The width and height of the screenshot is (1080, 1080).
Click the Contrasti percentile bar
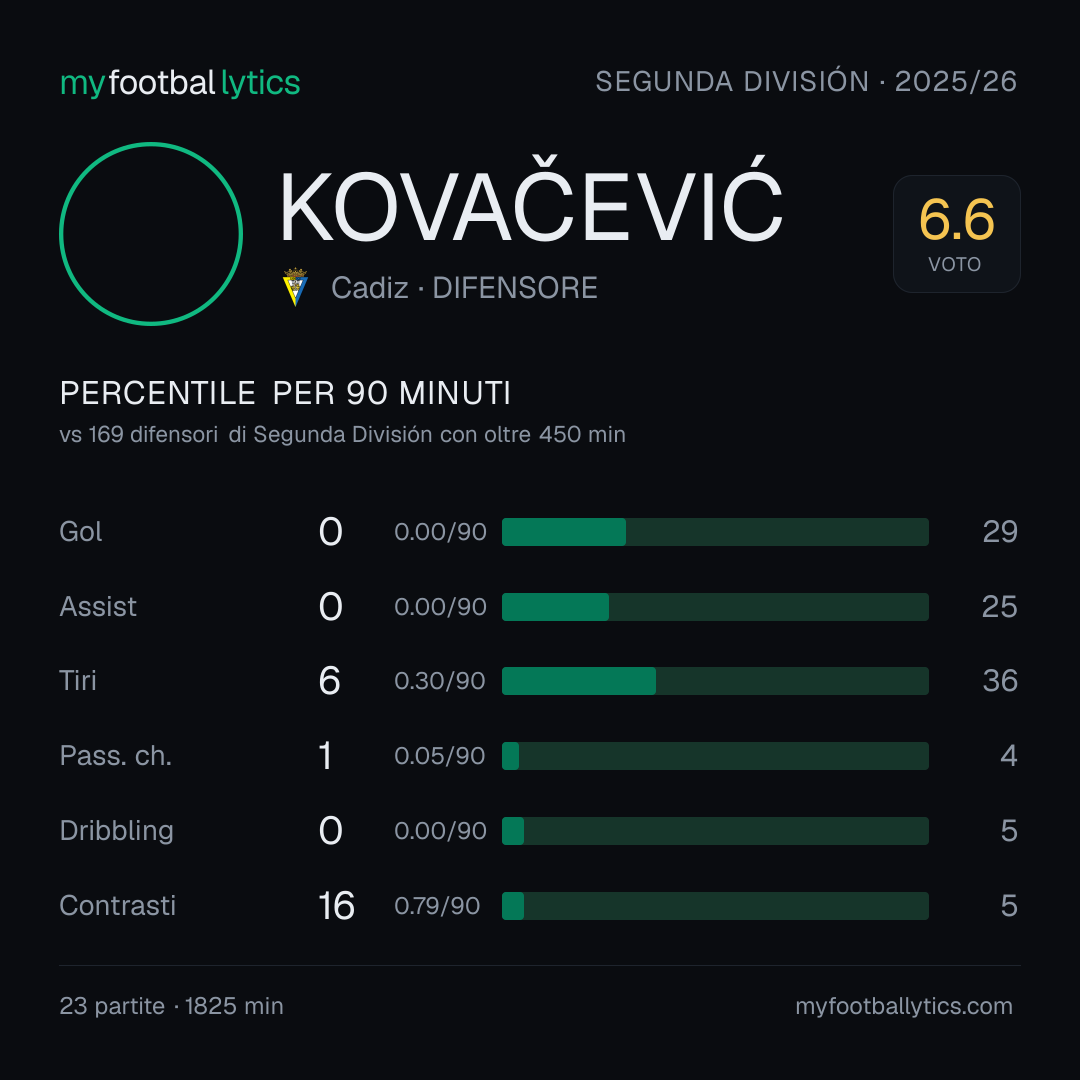tap(715, 906)
